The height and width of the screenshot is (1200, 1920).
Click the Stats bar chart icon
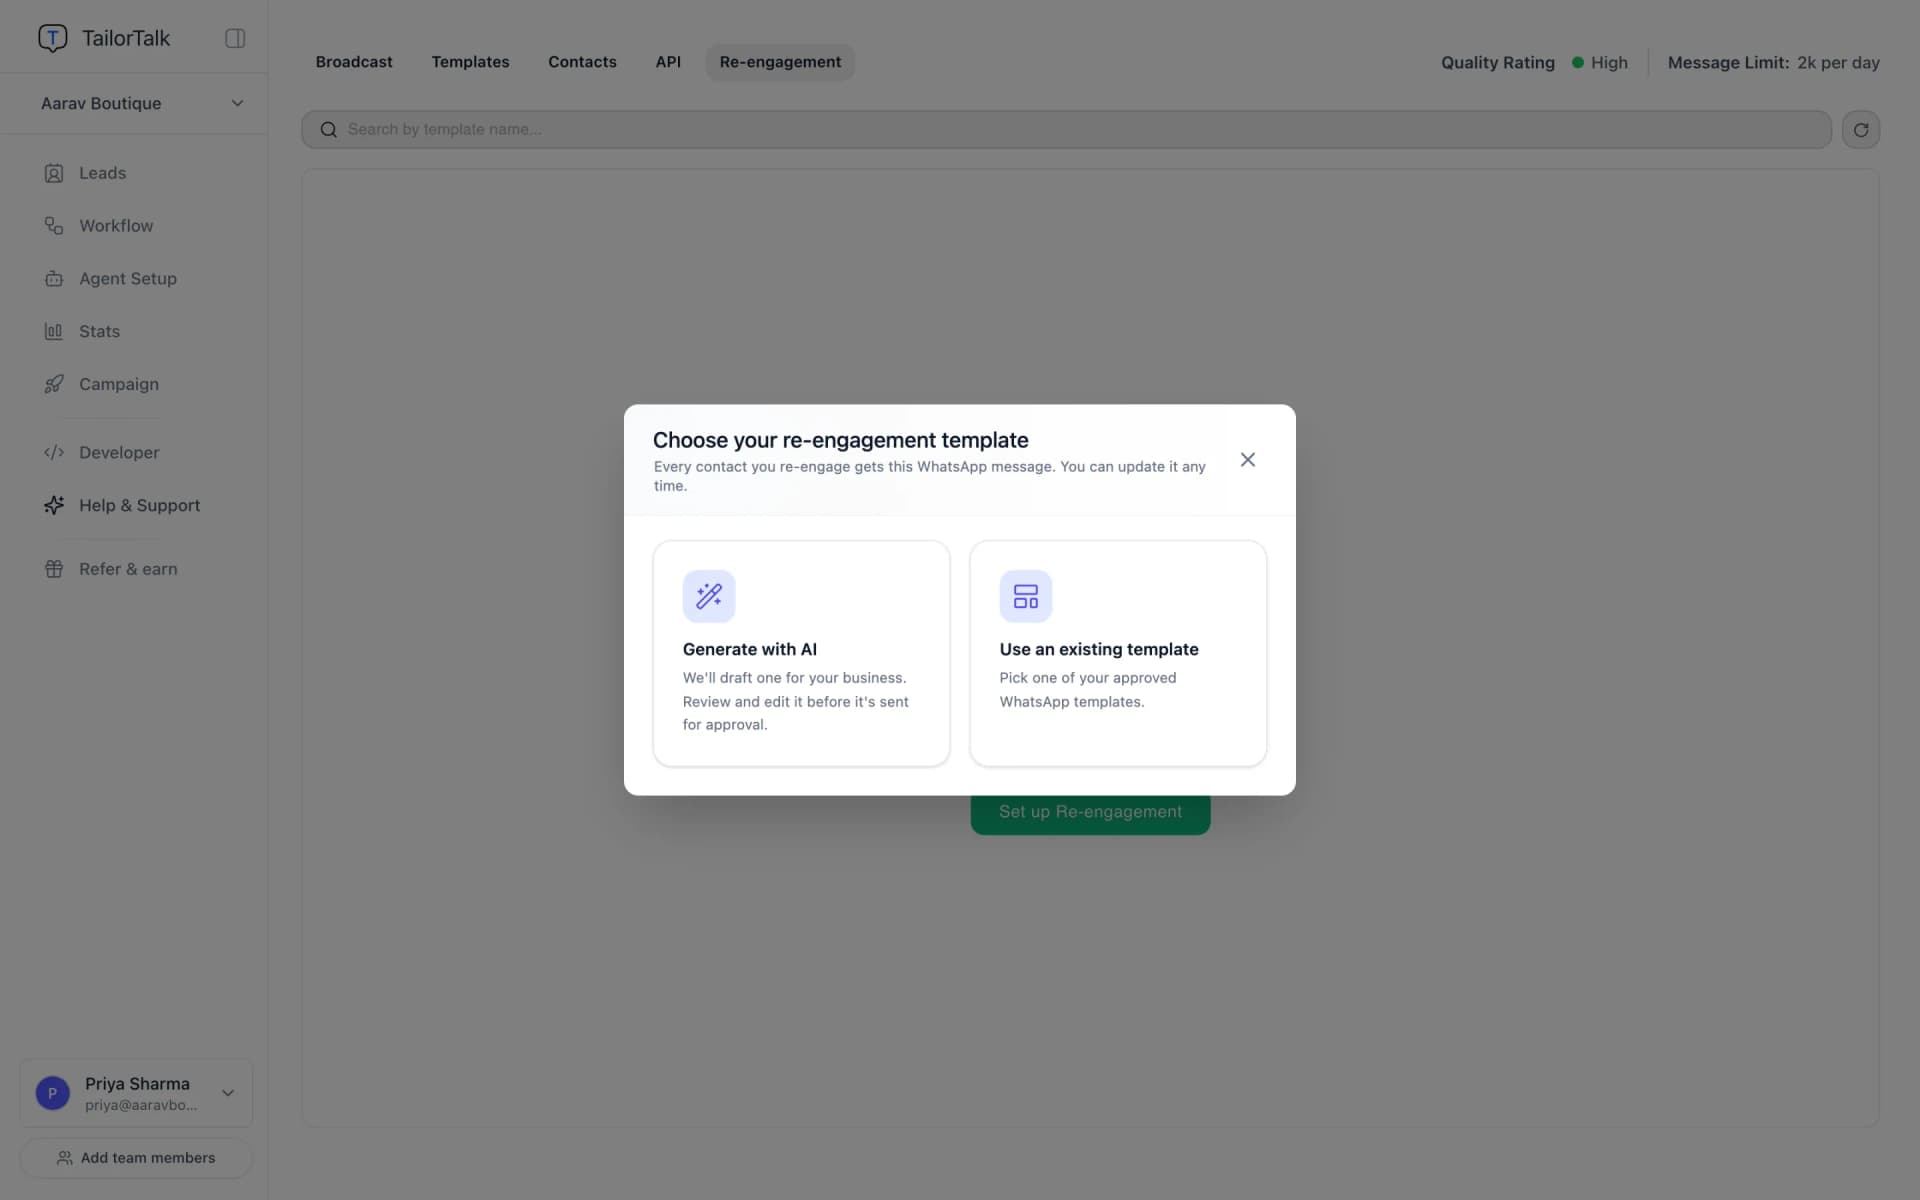click(54, 332)
